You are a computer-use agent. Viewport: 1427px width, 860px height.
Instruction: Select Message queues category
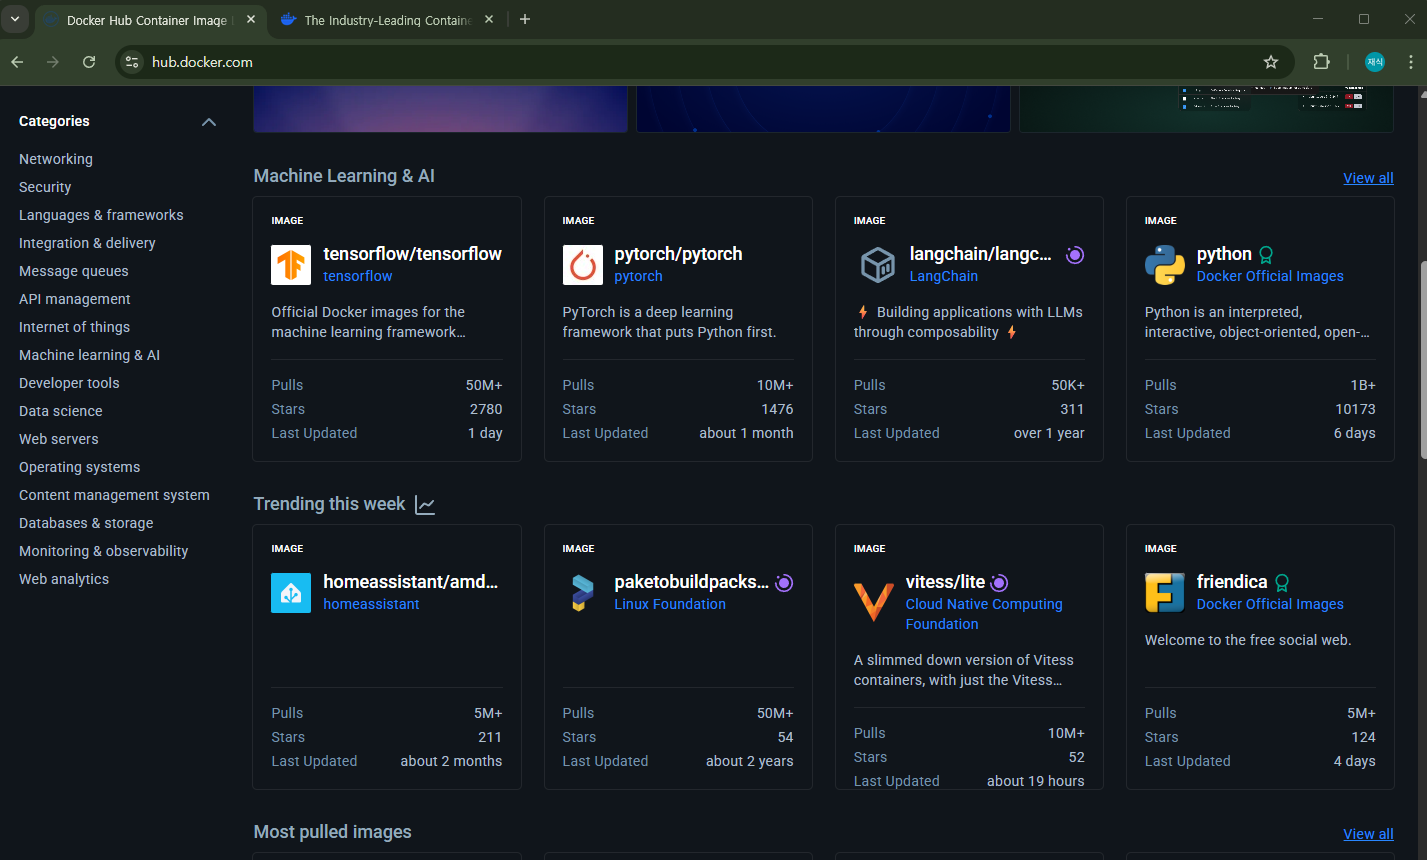tap(74, 271)
